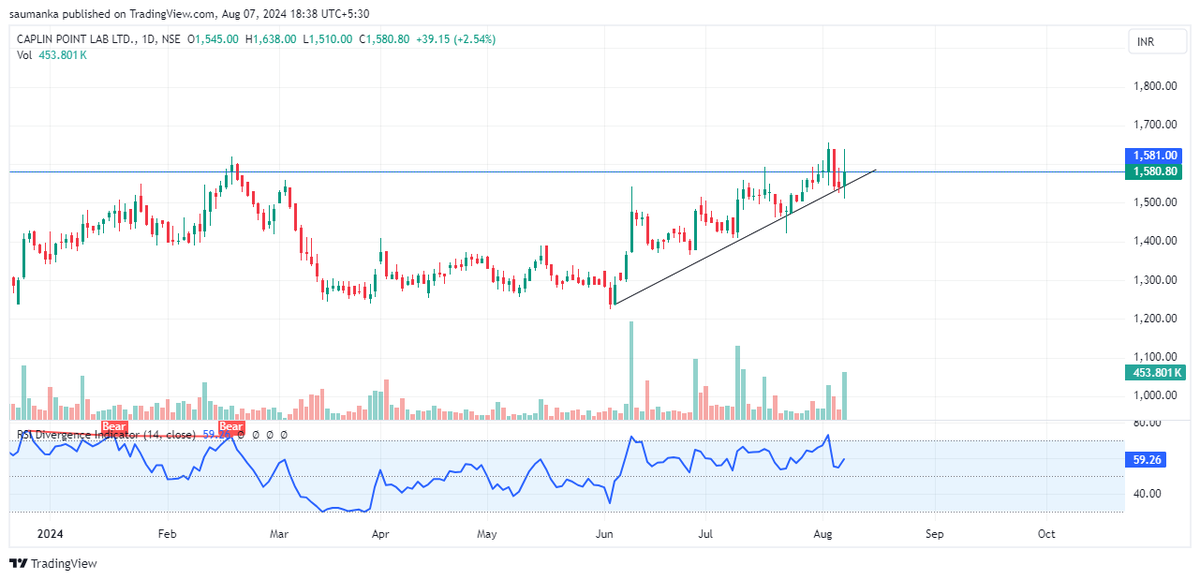Viewport: 1200px width, 580px height.
Task: Click the high price H1,638.00
Action: (x=273, y=39)
